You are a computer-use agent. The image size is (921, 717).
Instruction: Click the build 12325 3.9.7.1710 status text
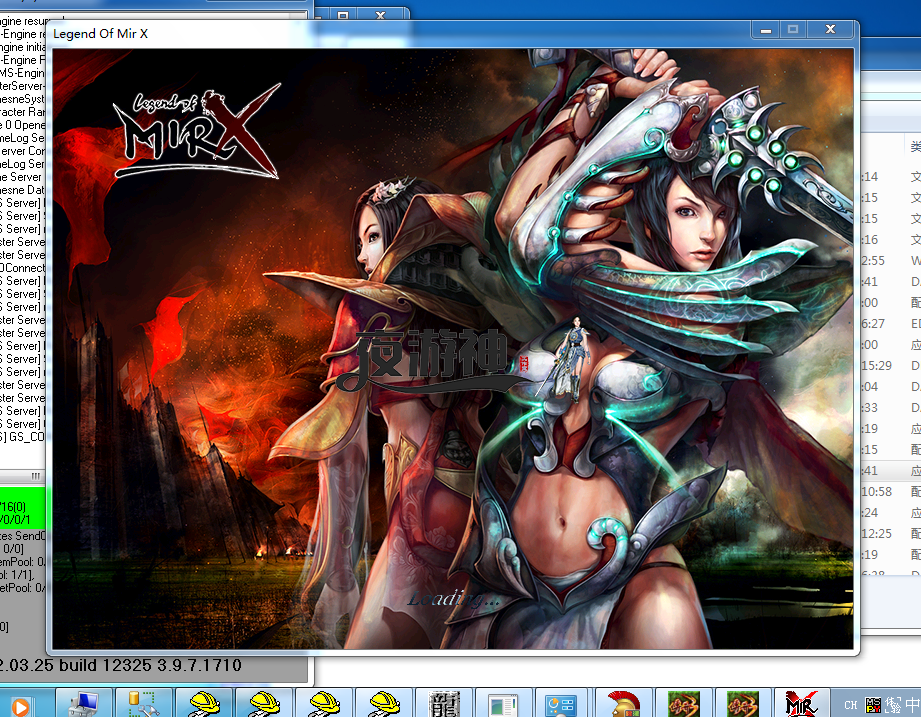pyautogui.click(x=120, y=665)
